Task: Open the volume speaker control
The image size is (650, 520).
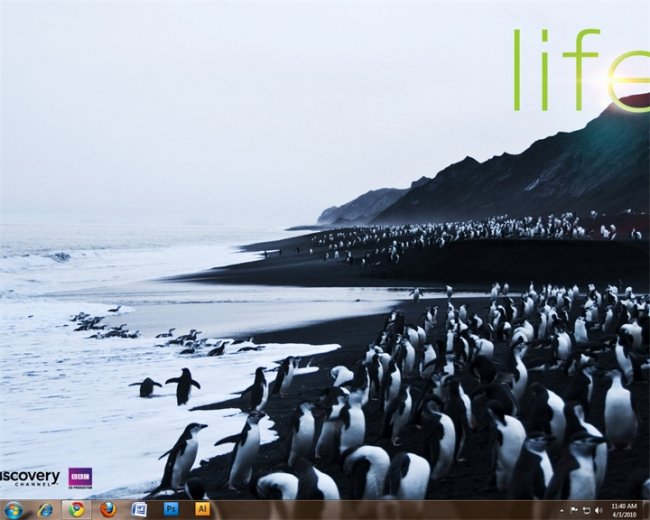Action: point(598,510)
